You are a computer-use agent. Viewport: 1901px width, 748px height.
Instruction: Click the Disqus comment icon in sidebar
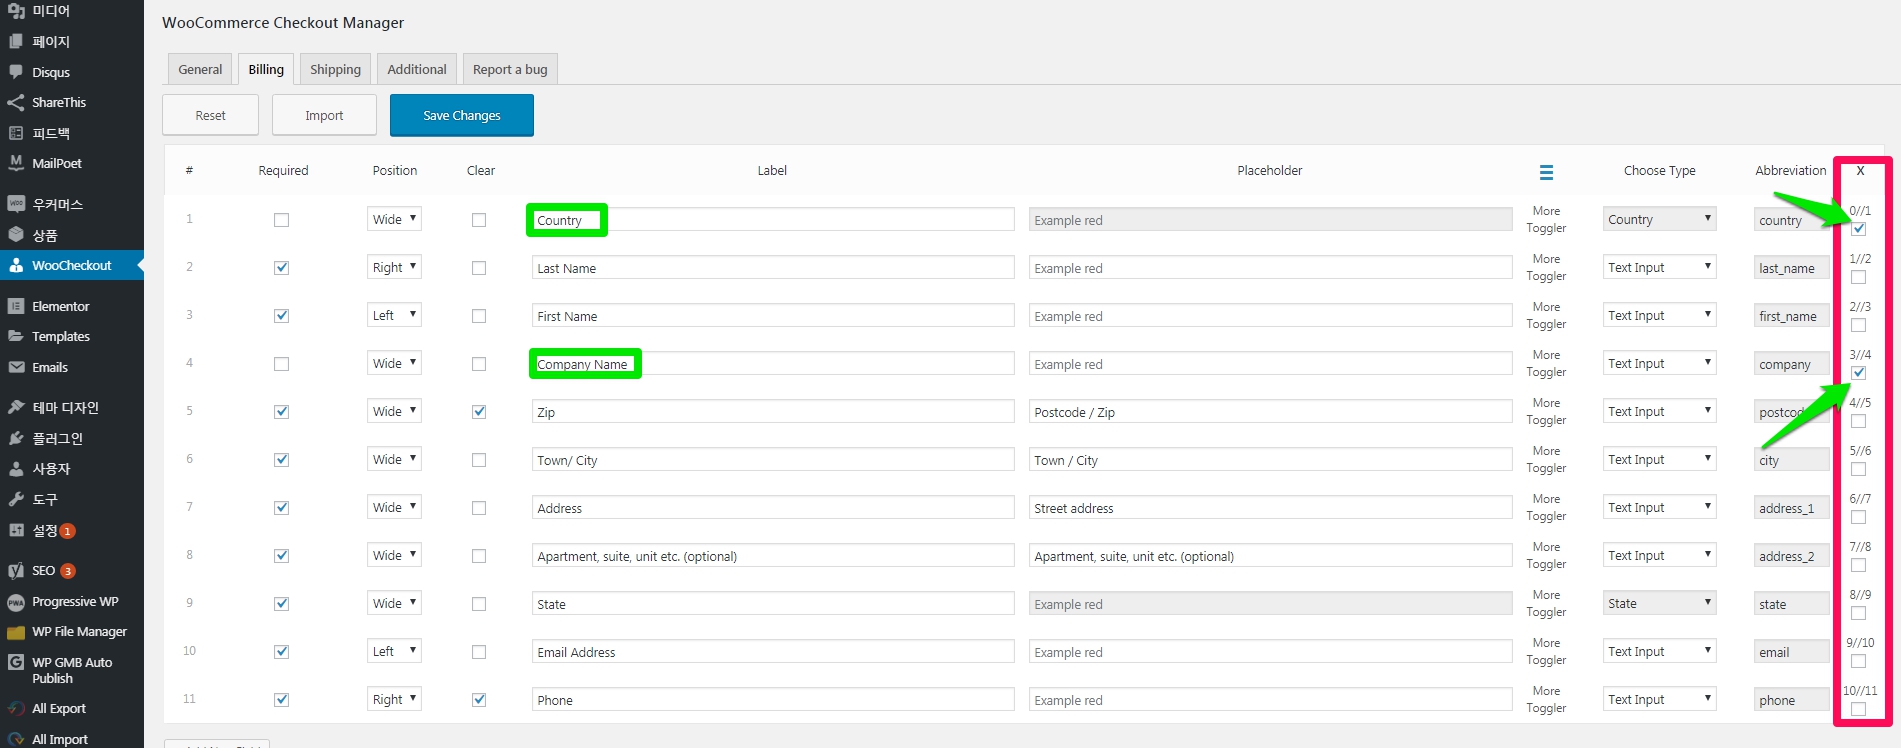point(16,72)
